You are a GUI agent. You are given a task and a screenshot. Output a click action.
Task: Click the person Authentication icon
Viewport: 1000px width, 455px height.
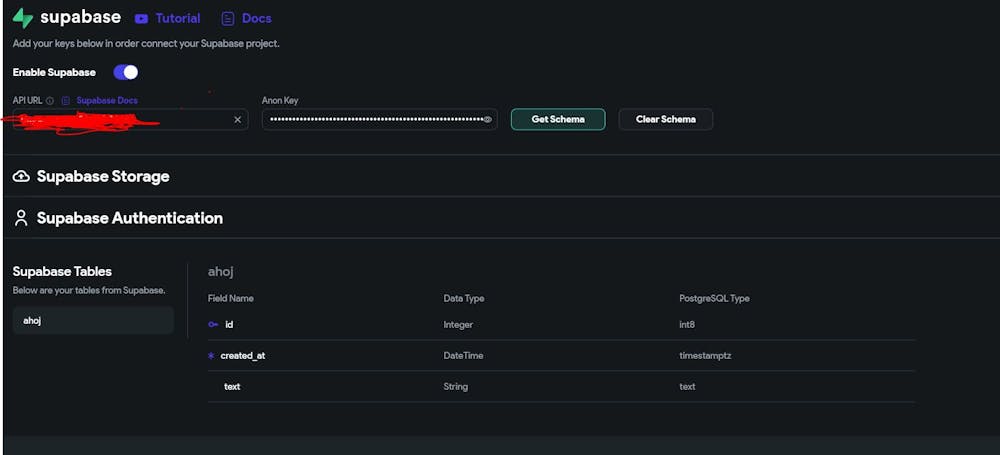pyautogui.click(x=21, y=218)
